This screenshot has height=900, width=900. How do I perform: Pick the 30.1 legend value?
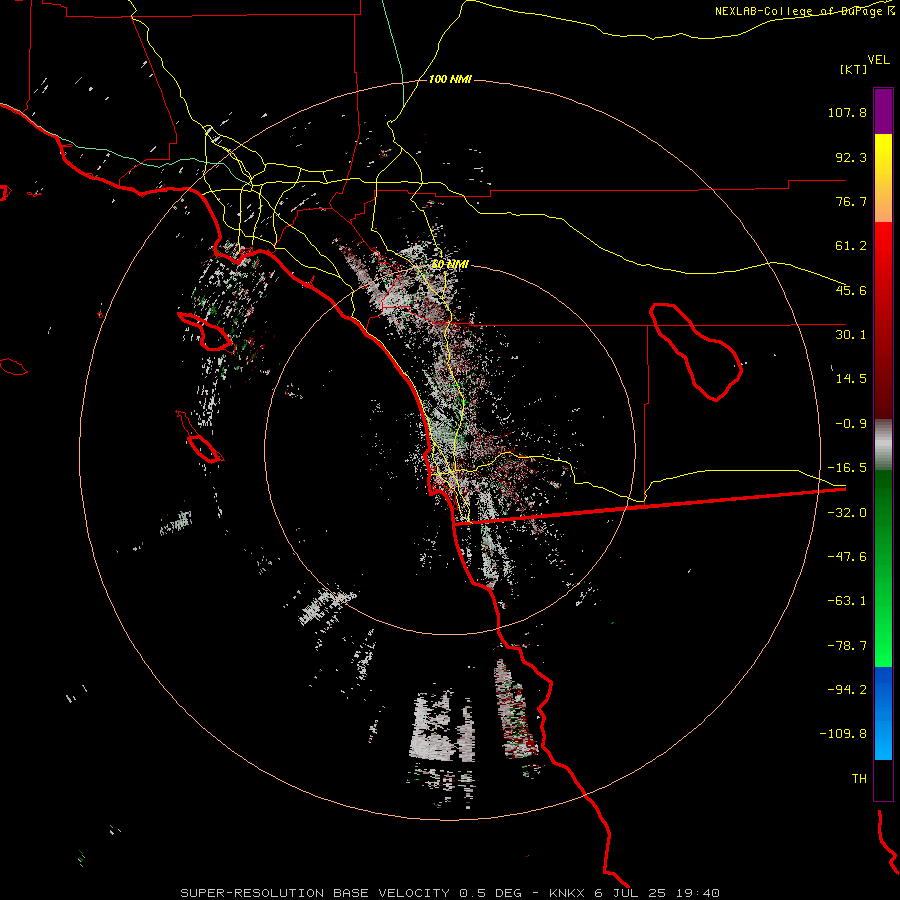pos(851,335)
